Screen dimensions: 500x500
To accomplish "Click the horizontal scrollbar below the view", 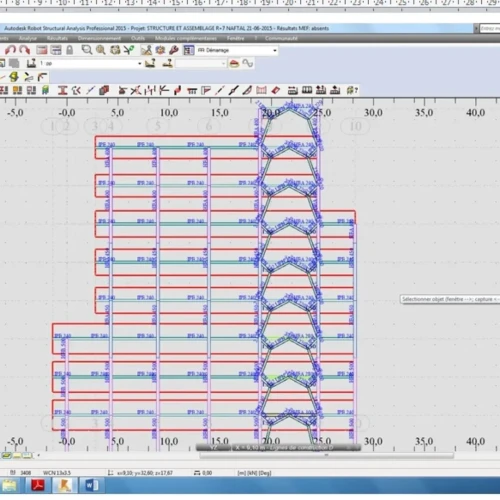I will [327, 455].
